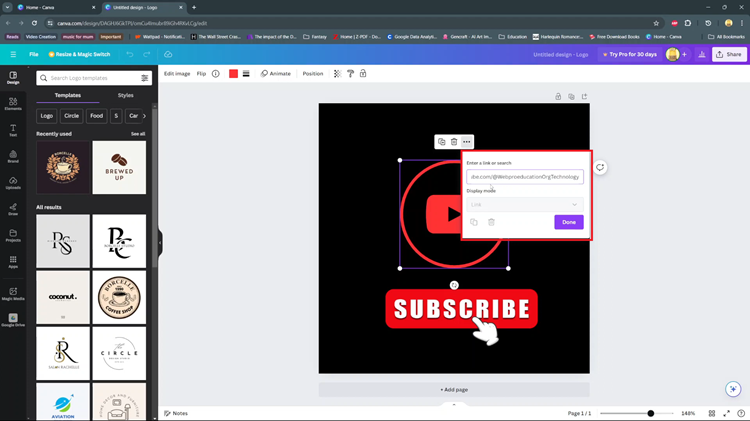Undo the last action
The width and height of the screenshot is (750, 421).
point(130,55)
